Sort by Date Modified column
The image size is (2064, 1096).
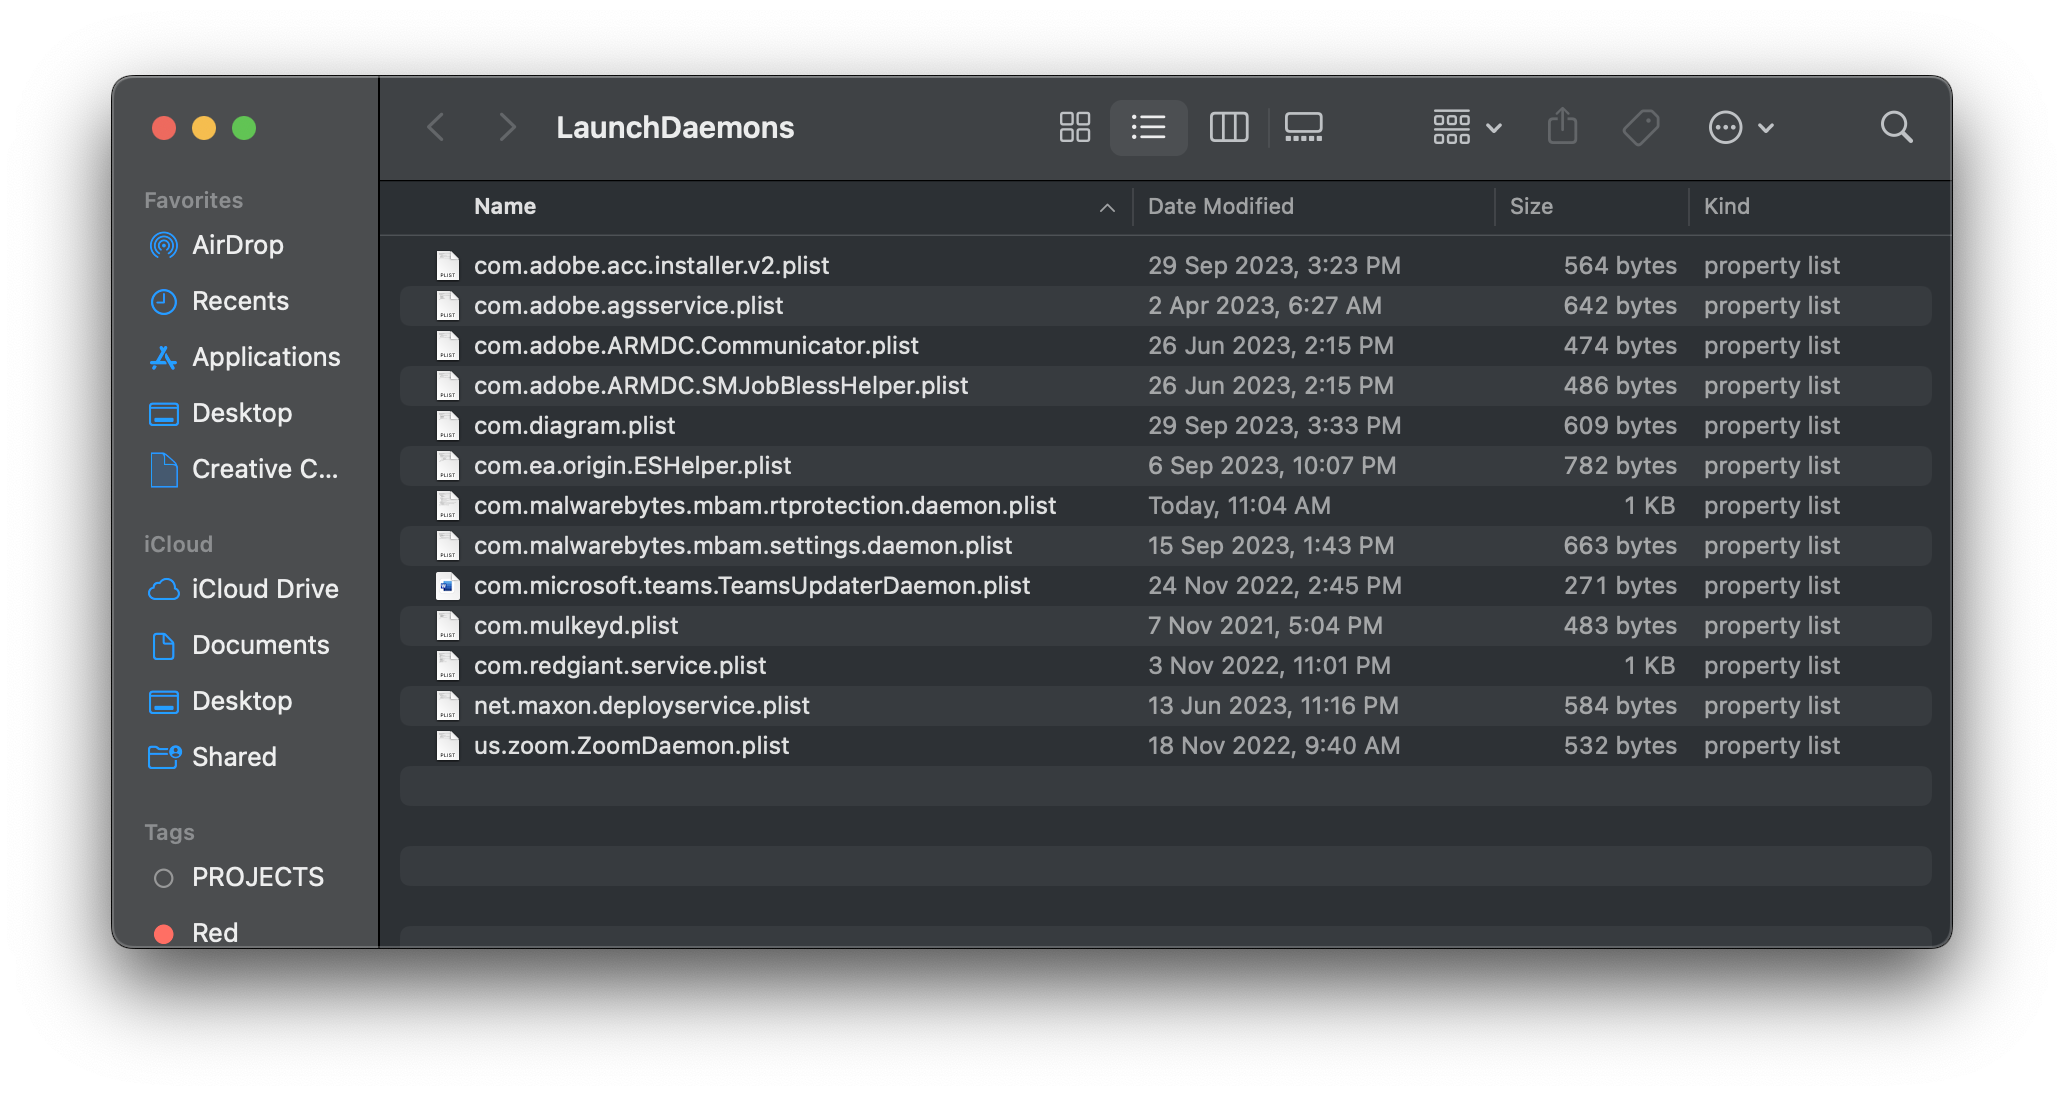(x=1220, y=207)
